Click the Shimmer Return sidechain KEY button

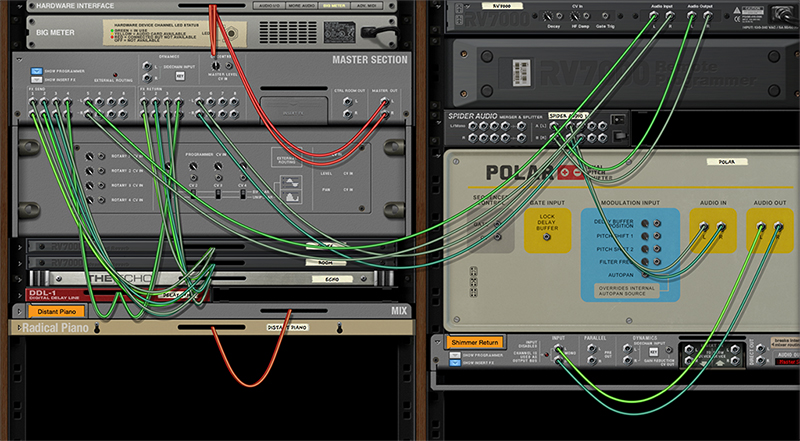(x=653, y=352)
